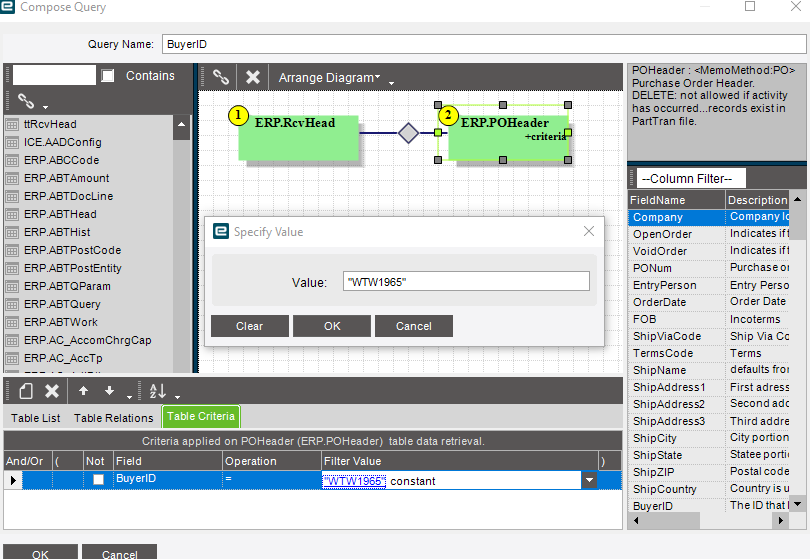The height and width of the screenshot is (559, 810).
Task: Open the overflow arrow beside the move down icon
Action: tap(129, 397)
